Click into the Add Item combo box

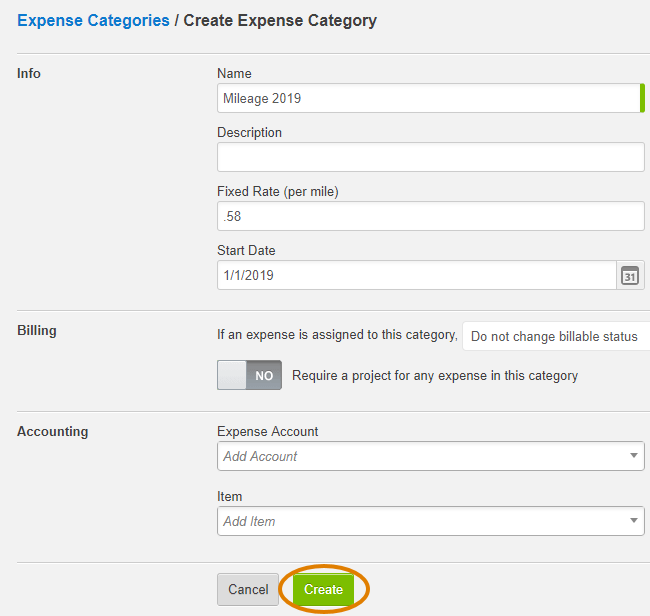pos(431,521)
